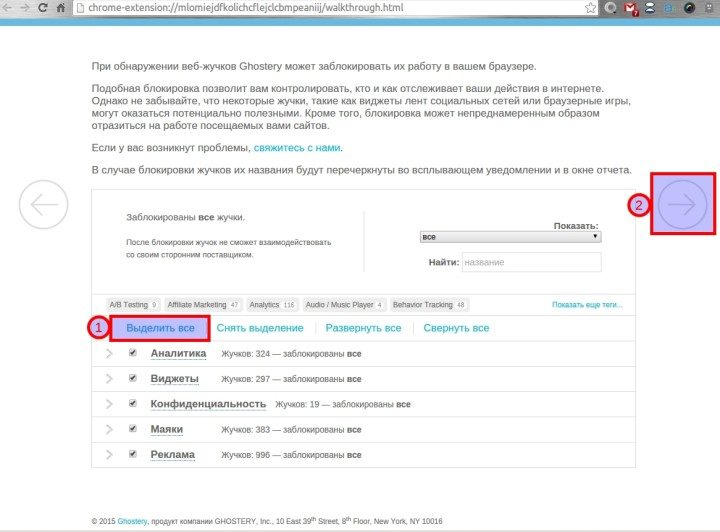Click the Выделить все button
720x532 pixels.
(x=160, y=328)
